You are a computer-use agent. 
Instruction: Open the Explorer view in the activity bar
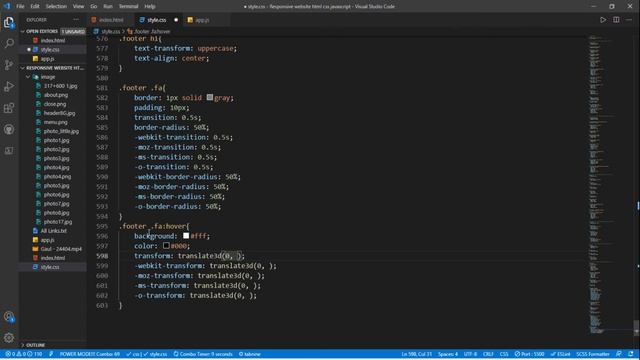[9, 22]
